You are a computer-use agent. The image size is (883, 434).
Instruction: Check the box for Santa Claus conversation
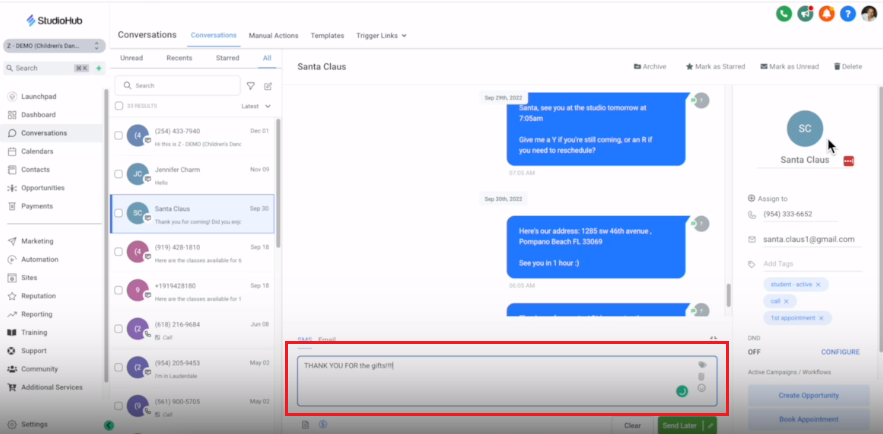[x=118, y=213]
